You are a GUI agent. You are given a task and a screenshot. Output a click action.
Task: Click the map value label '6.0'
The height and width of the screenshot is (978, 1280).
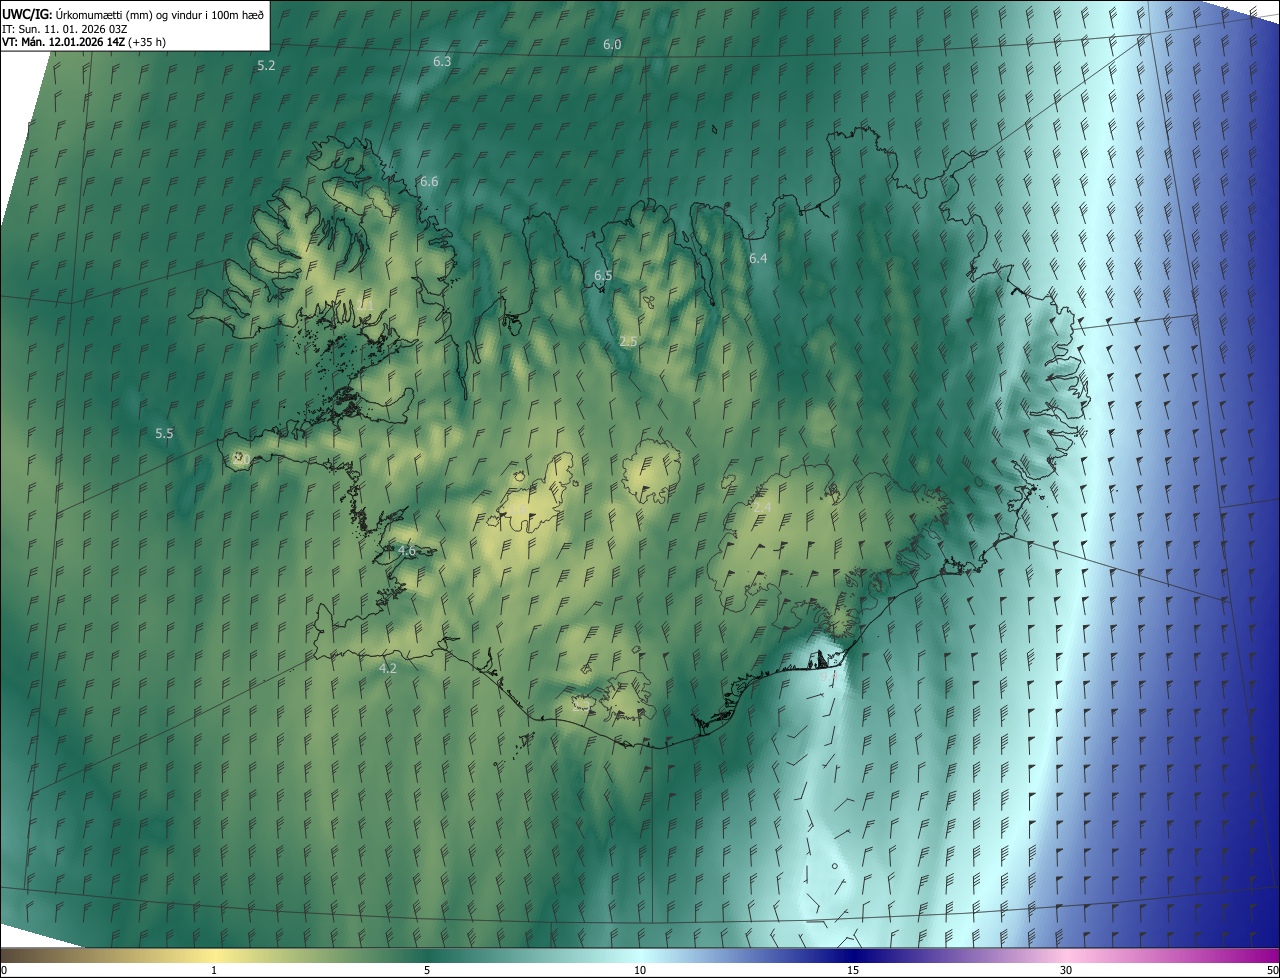(x=612, y=45)
